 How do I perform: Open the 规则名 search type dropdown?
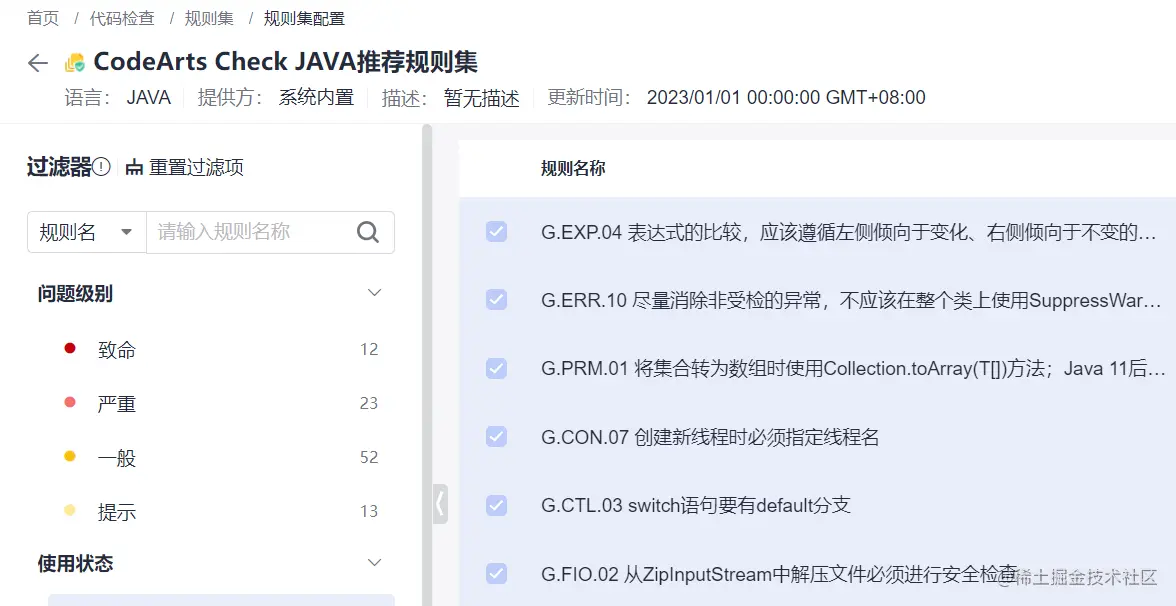pos(87,232)
